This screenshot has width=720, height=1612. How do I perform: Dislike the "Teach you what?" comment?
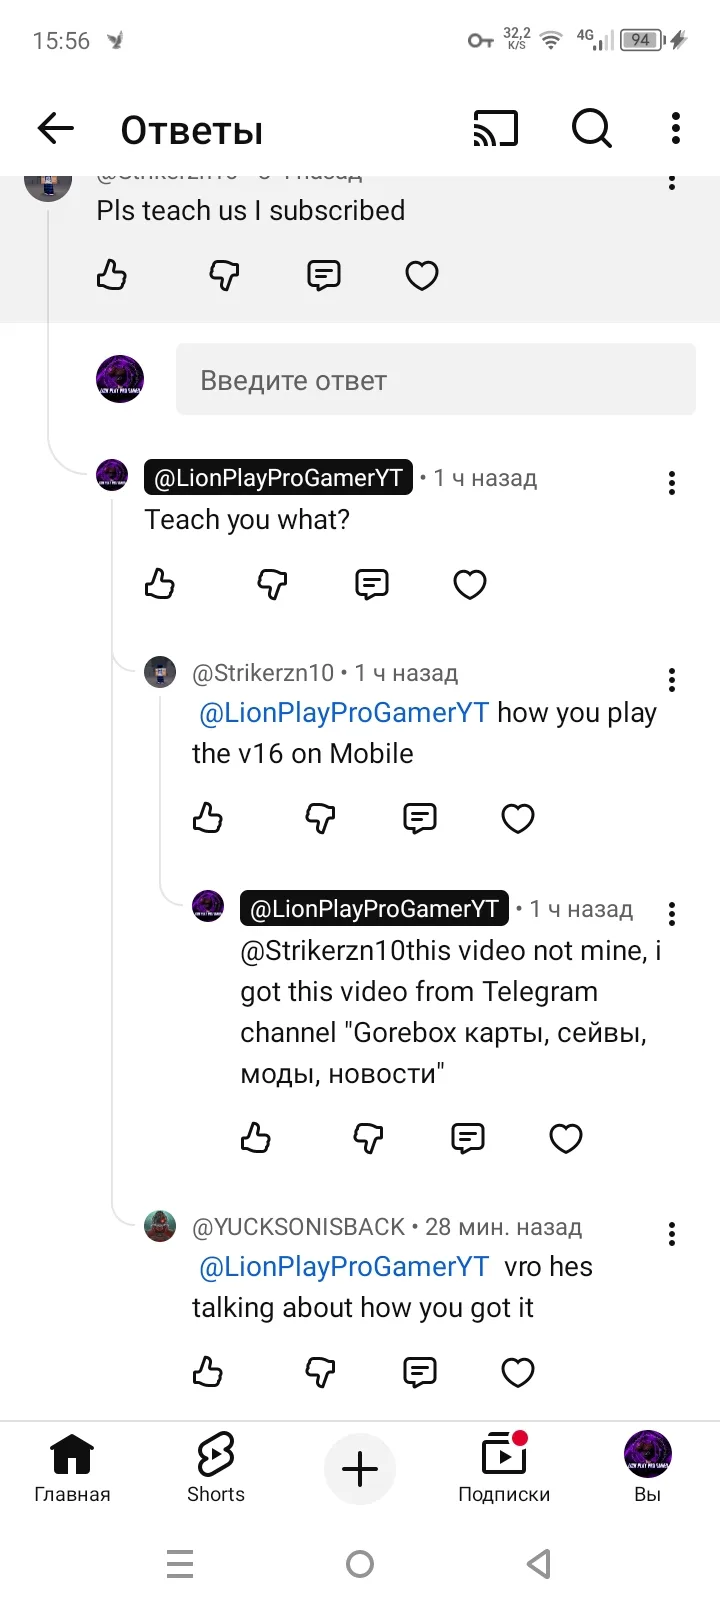pyautogui.click(x=272, y=584)
